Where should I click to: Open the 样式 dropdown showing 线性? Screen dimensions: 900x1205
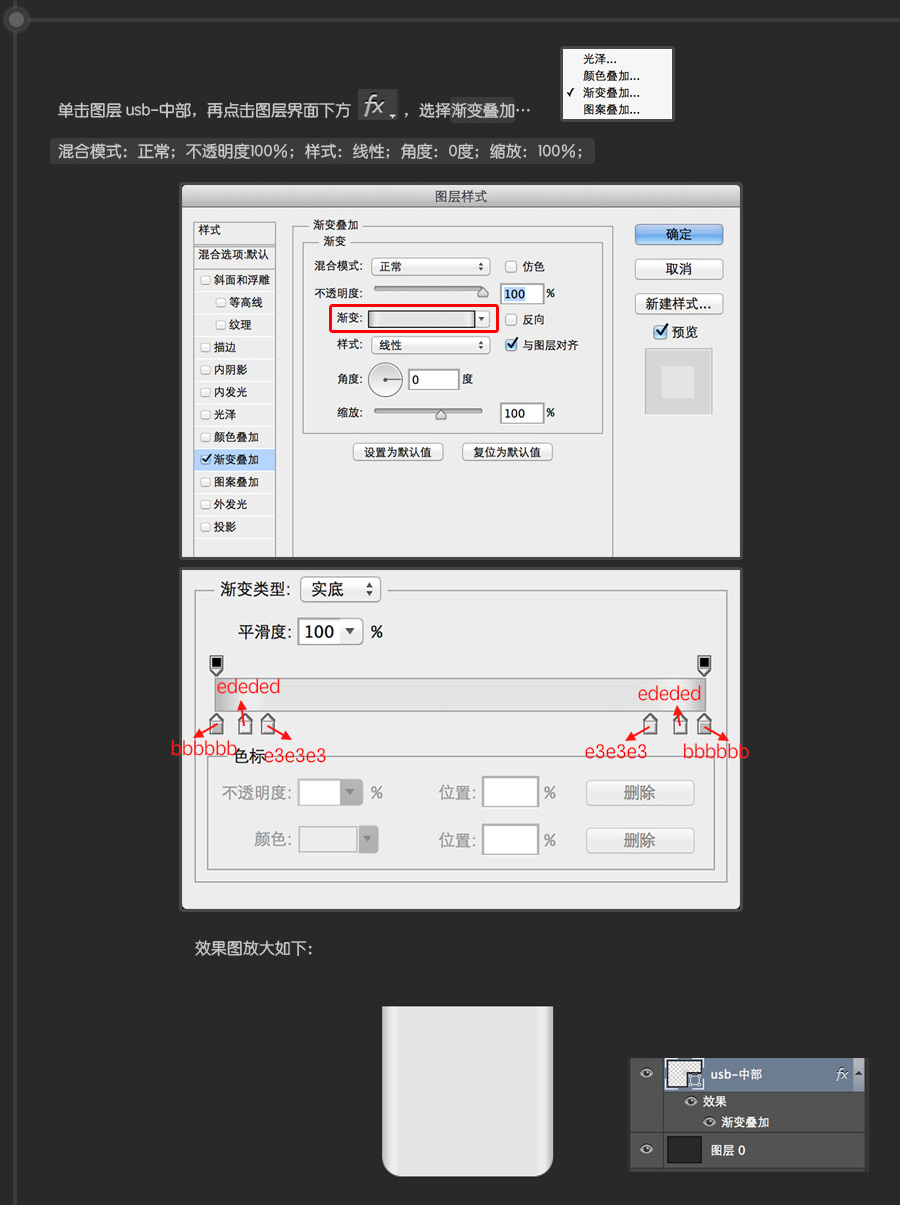430,345
